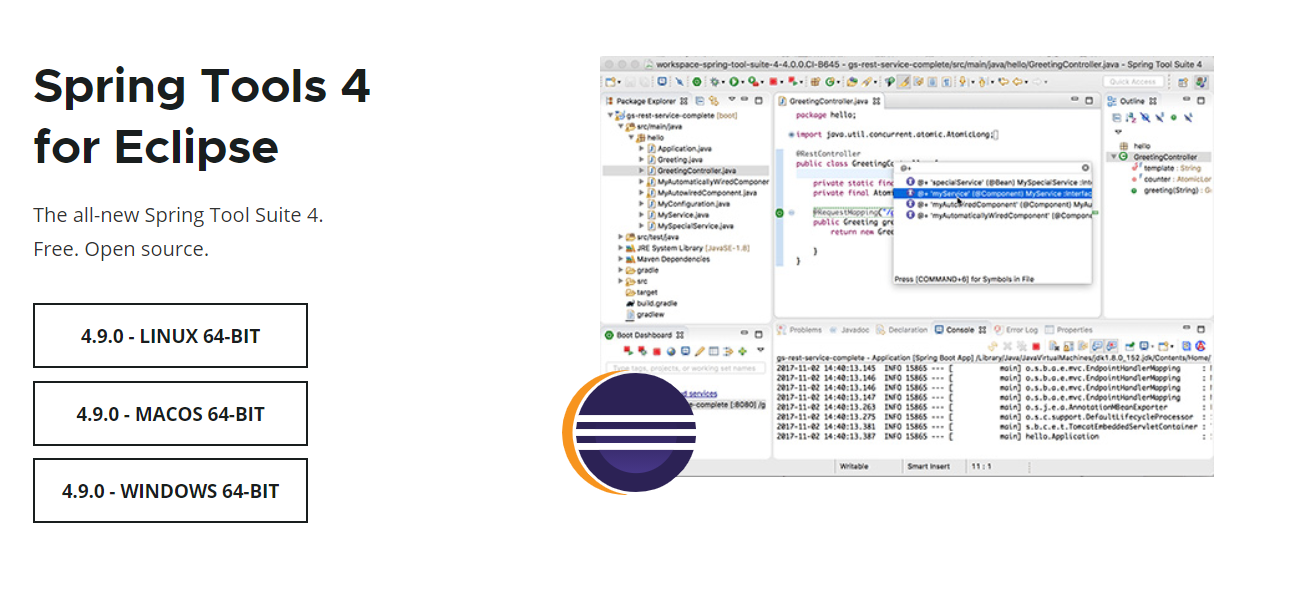Screen dimensions: 1294x603
Task: Click 'Writable' in the IDE status bar
Action: (x=855, y=466)
